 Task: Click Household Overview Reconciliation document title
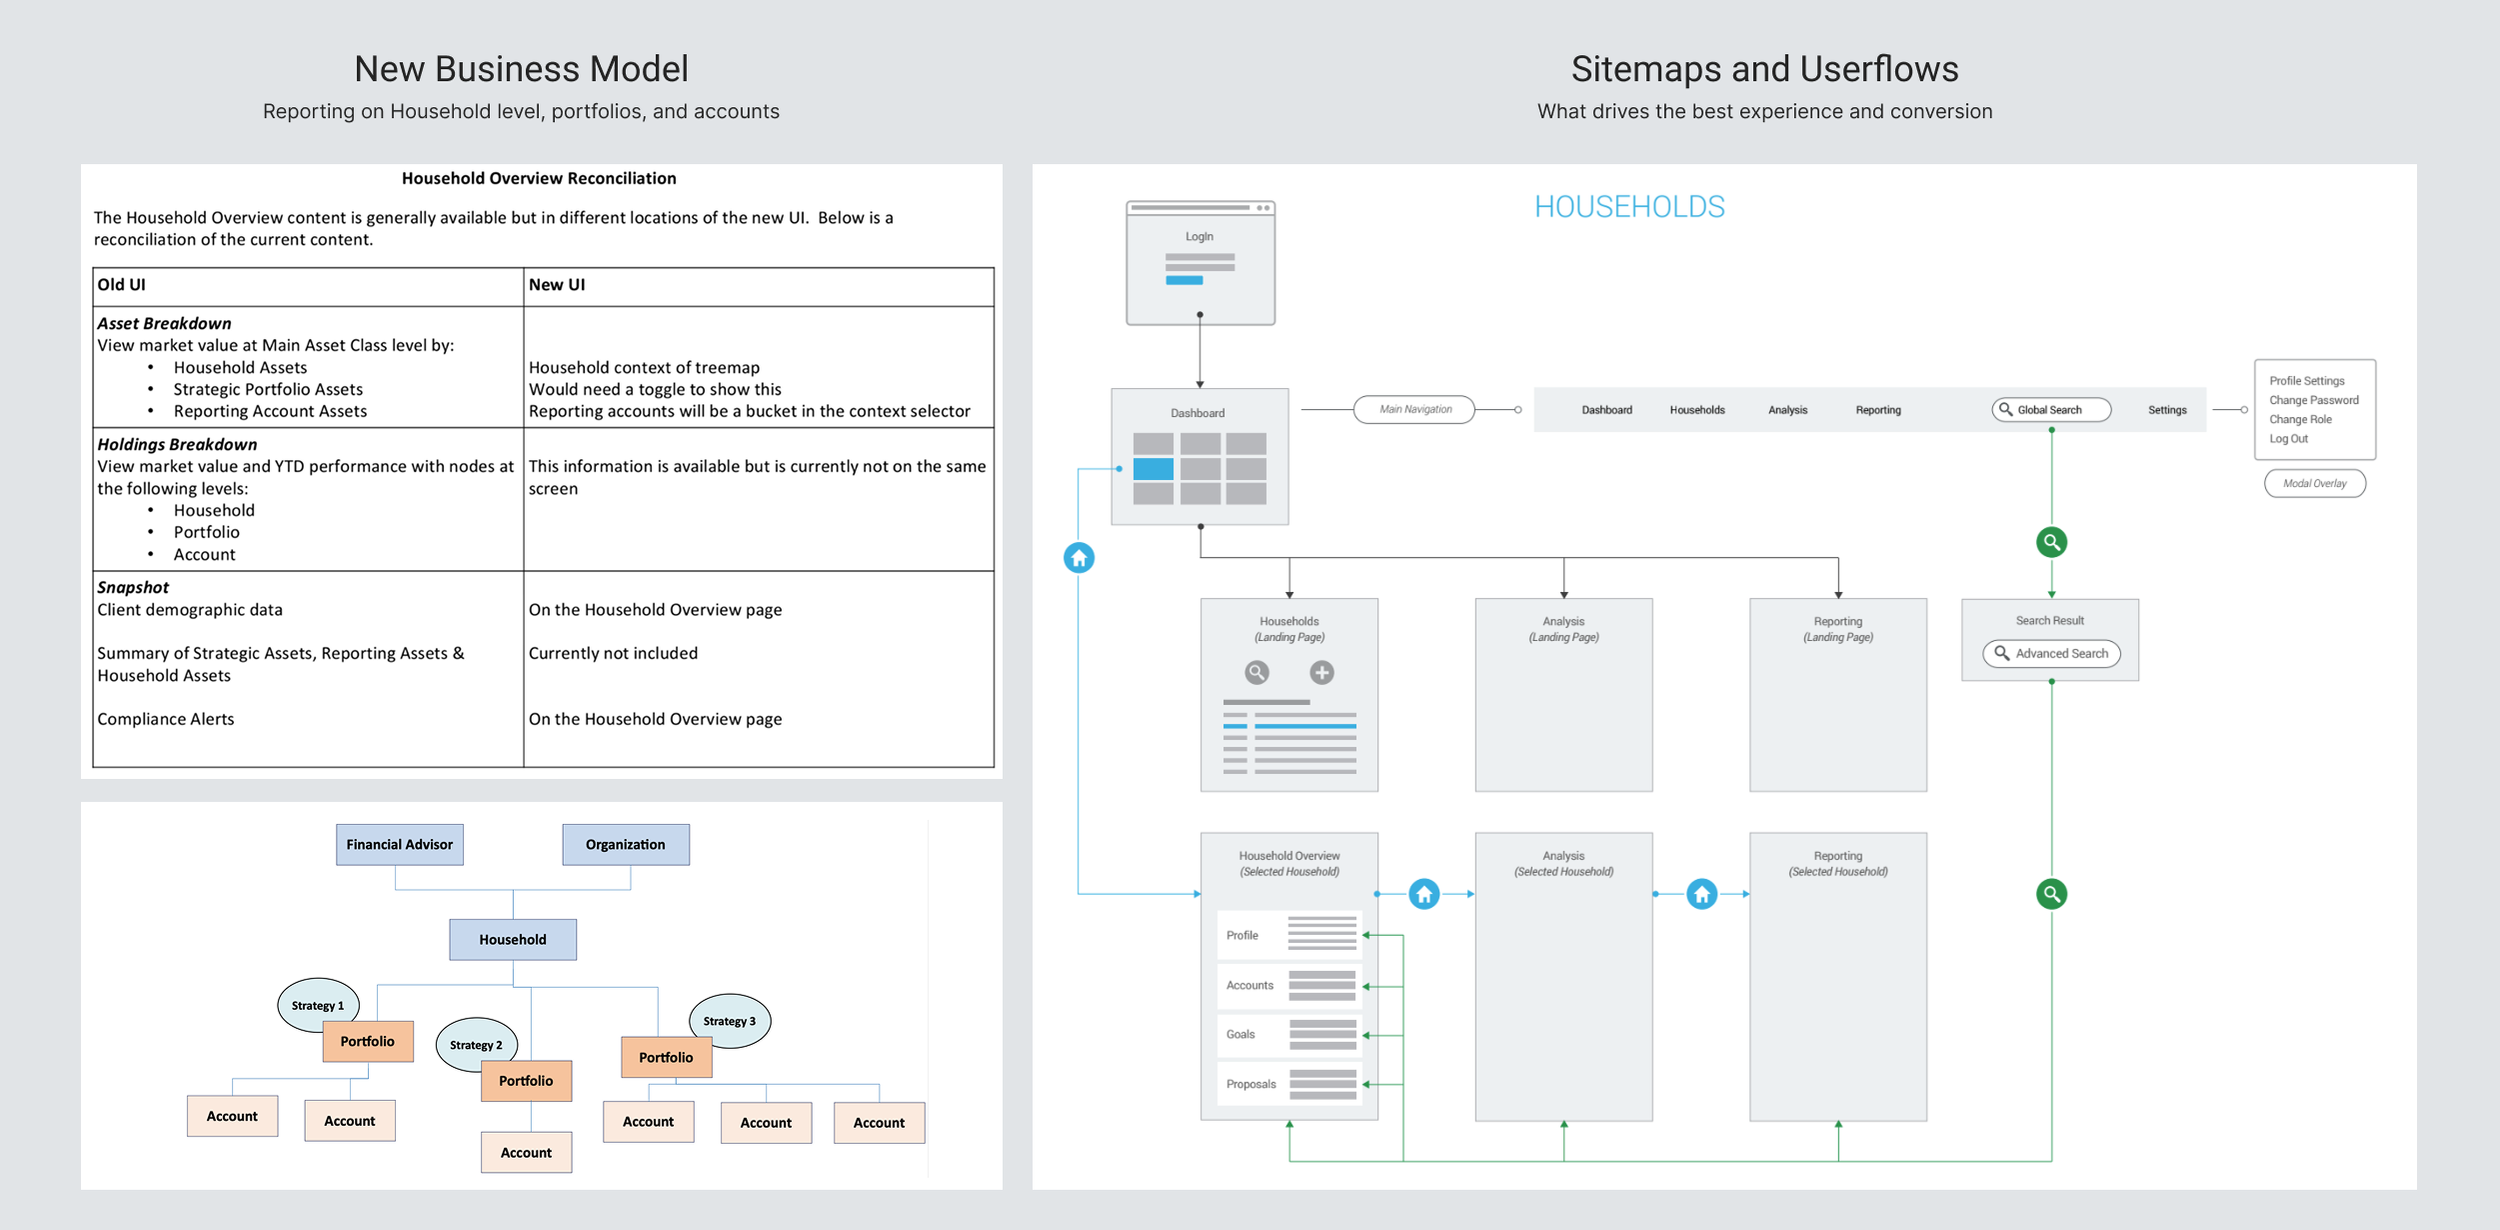tap(539, 178)
